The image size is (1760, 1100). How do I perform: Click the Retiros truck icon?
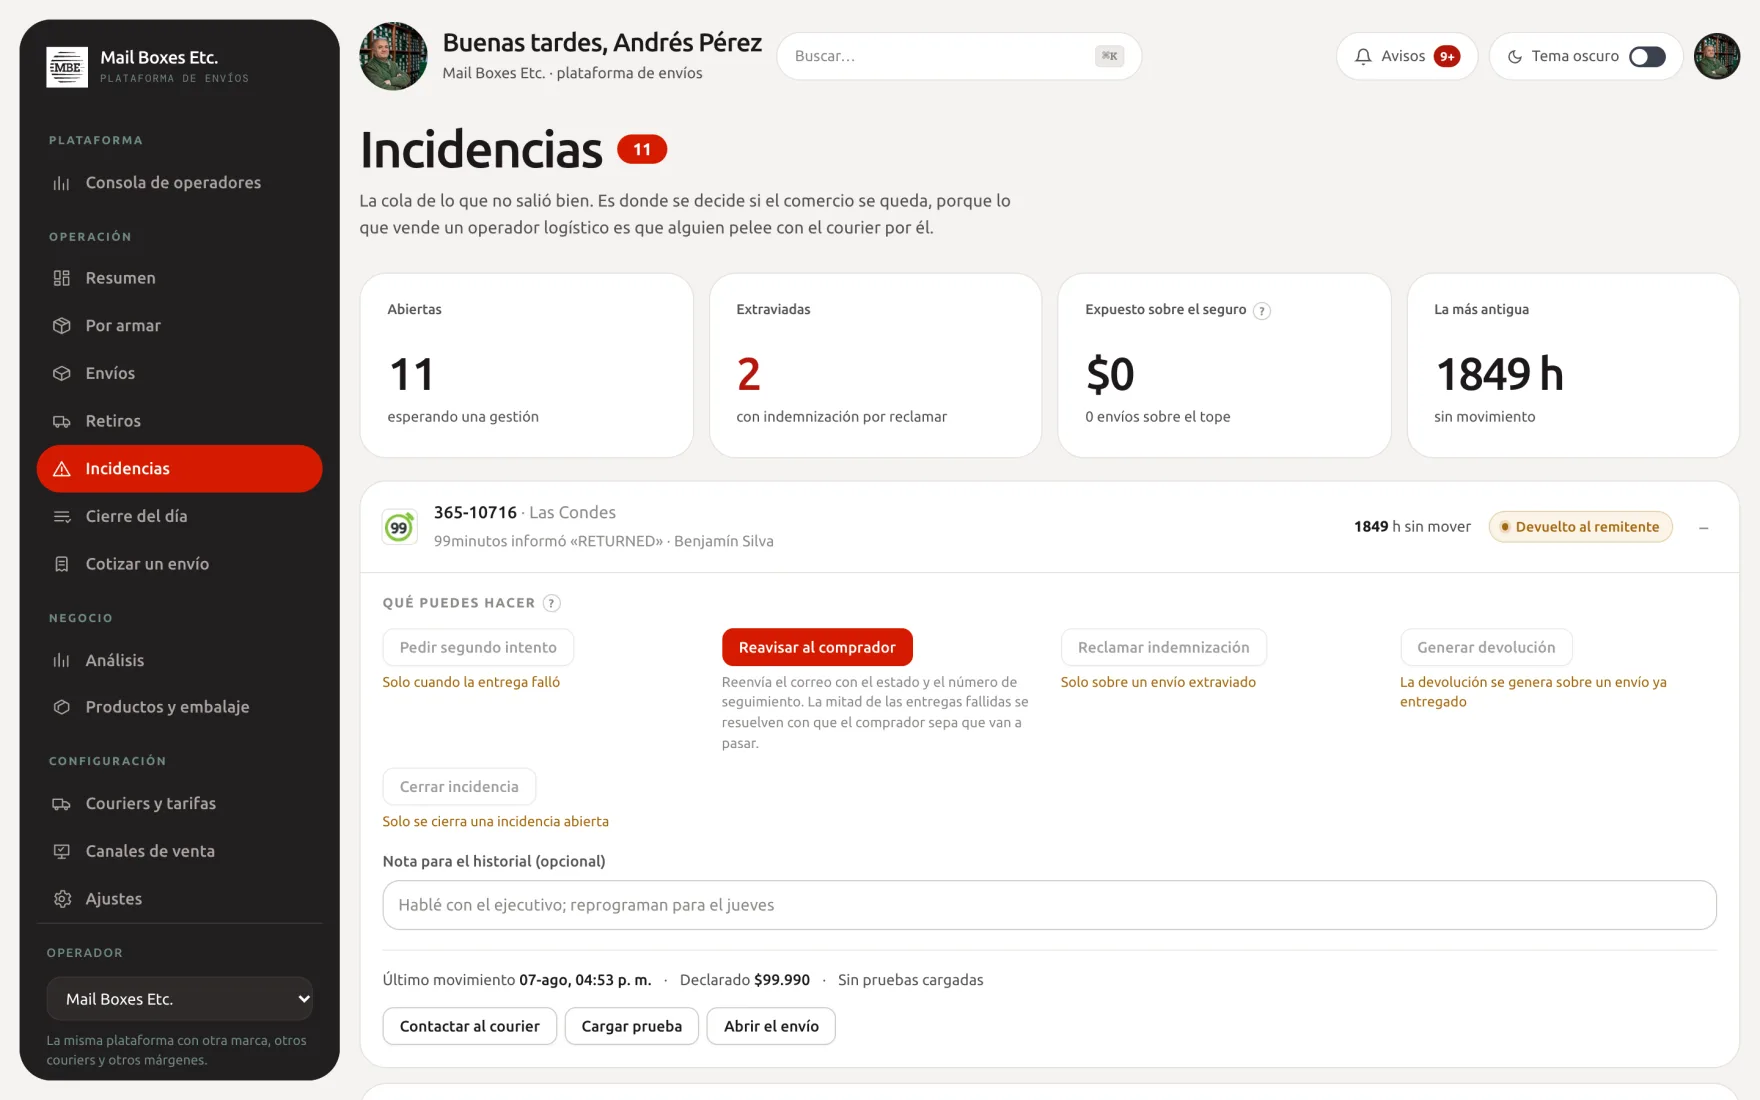point(62,421)
